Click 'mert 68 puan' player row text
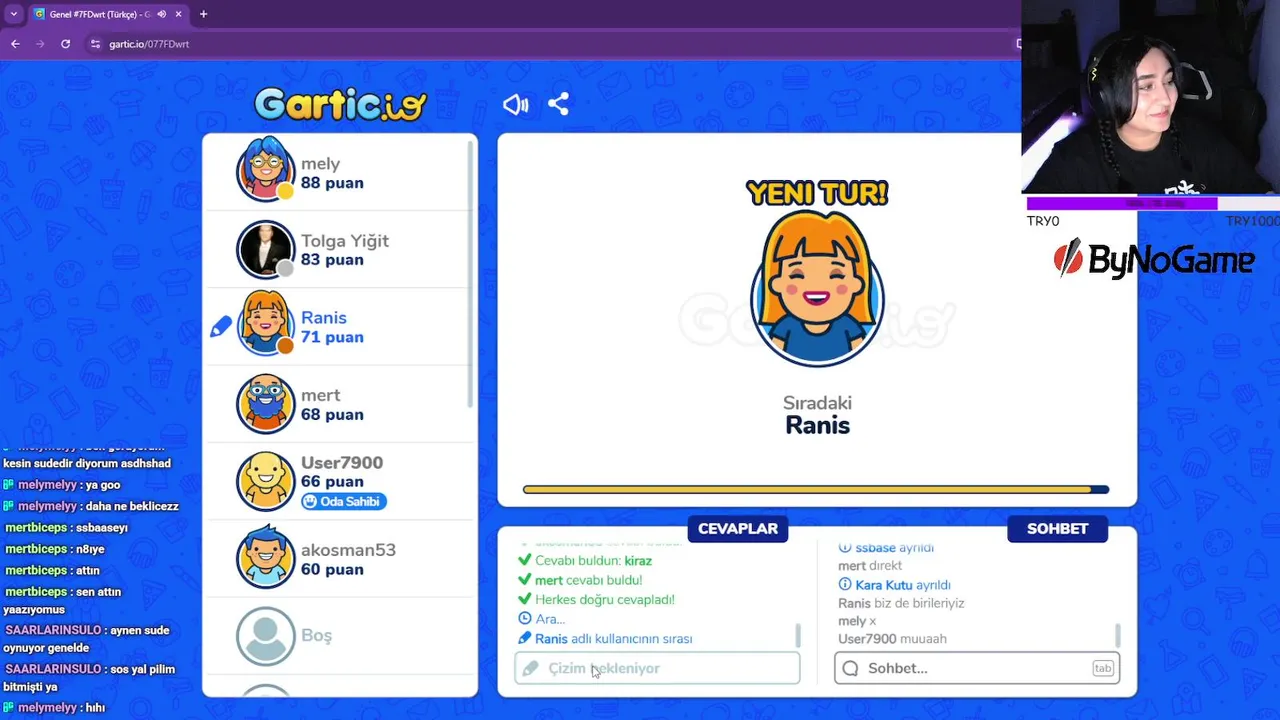This screenshot has height=720, width=1280. point(332,404)
